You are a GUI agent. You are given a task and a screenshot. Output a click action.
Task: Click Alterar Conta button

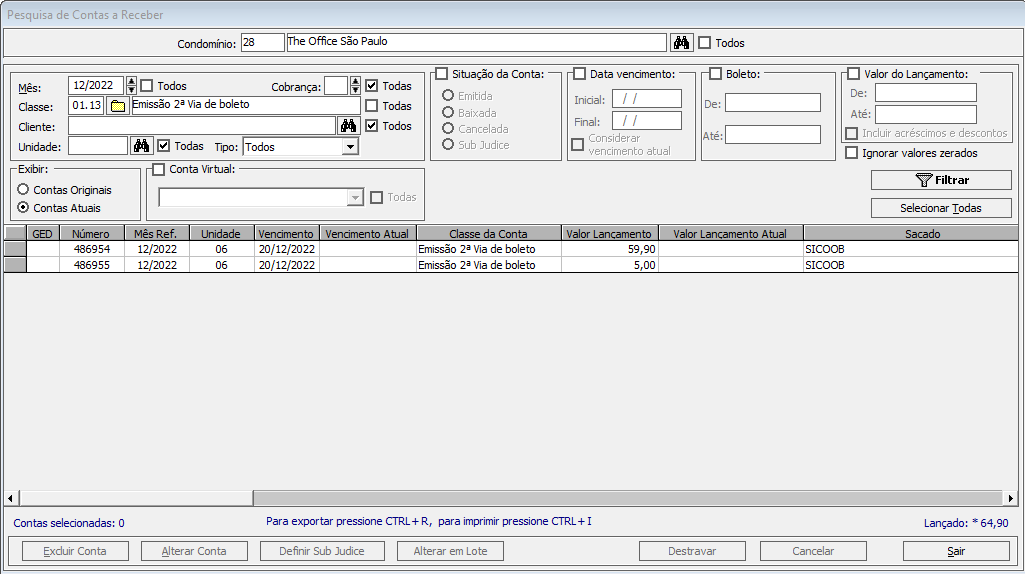(194, 551)
